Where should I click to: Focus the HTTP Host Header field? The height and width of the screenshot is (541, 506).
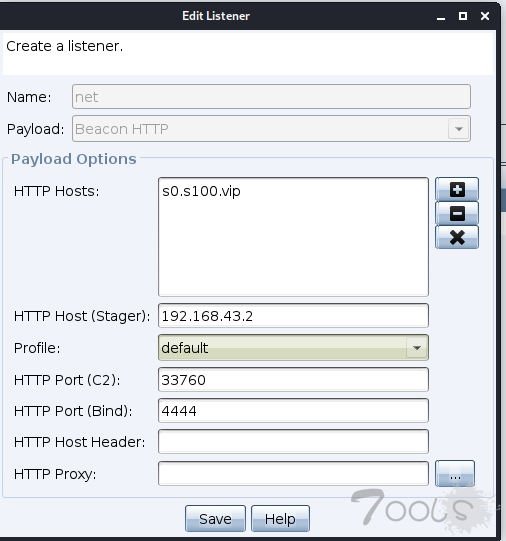(x=293, y=442)
